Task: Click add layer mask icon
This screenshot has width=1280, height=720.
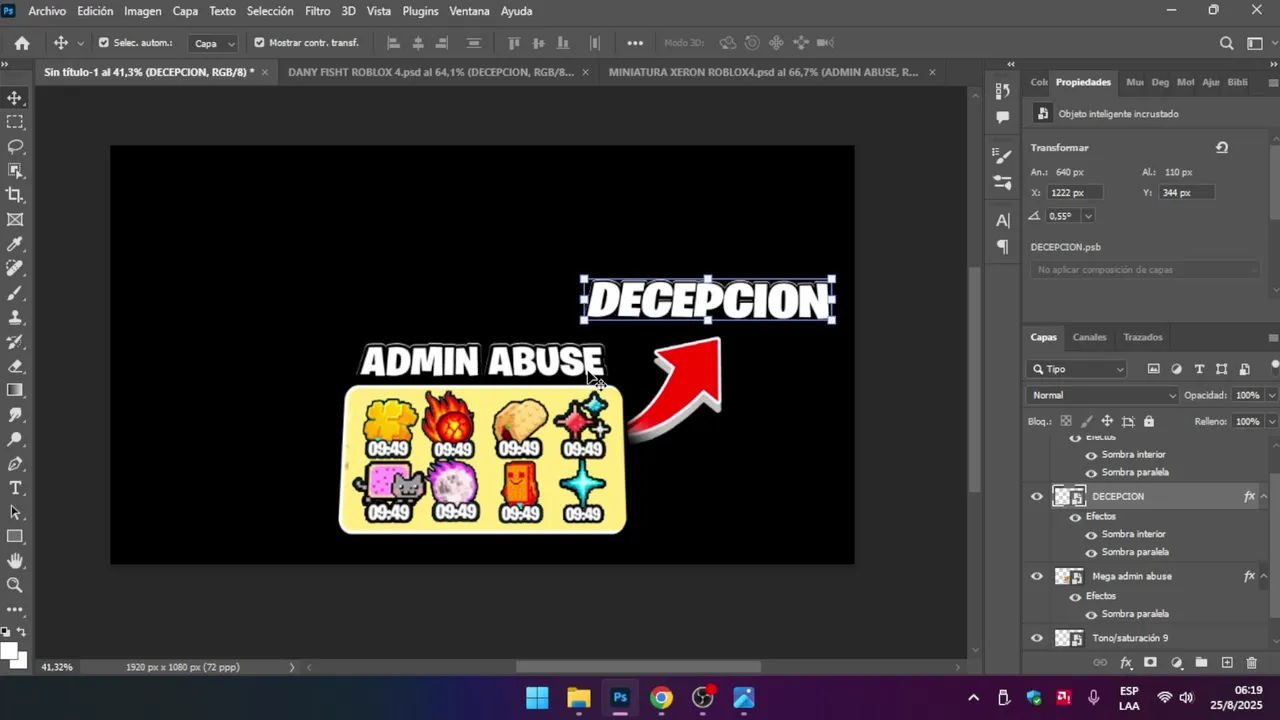Action: coord(1150,663)
